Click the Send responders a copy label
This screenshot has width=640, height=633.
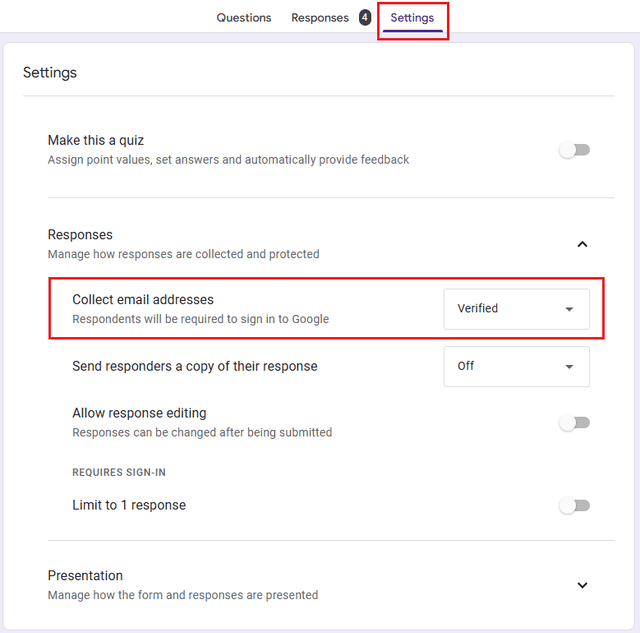click(x=195, y=366)
